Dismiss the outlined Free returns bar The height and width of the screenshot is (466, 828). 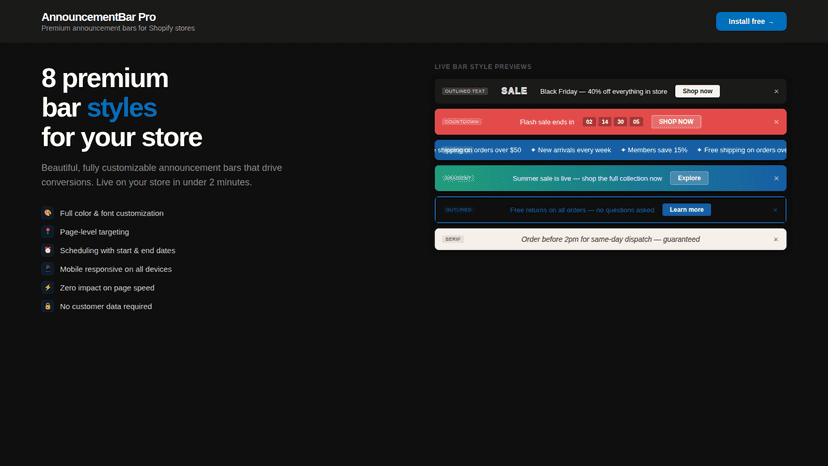pyautogui.click(x=775, y=210)
